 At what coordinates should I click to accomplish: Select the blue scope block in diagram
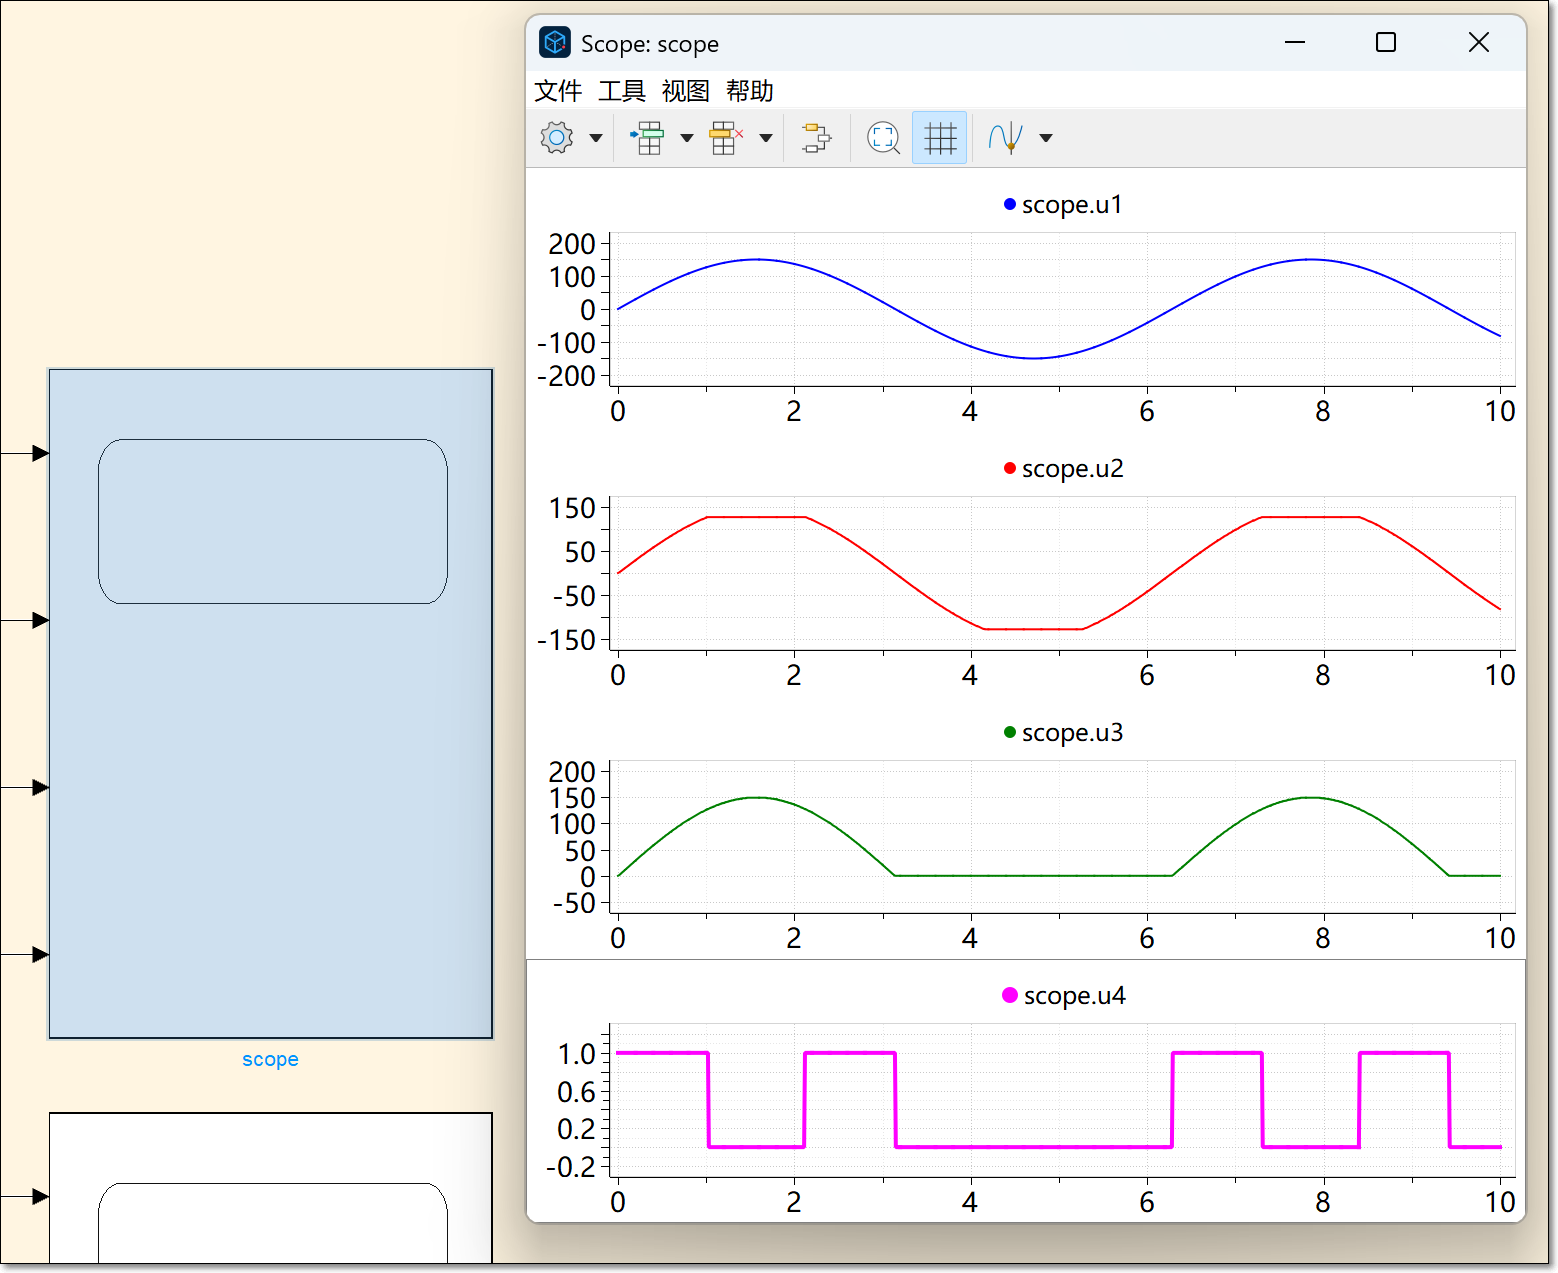click(271, 704)
